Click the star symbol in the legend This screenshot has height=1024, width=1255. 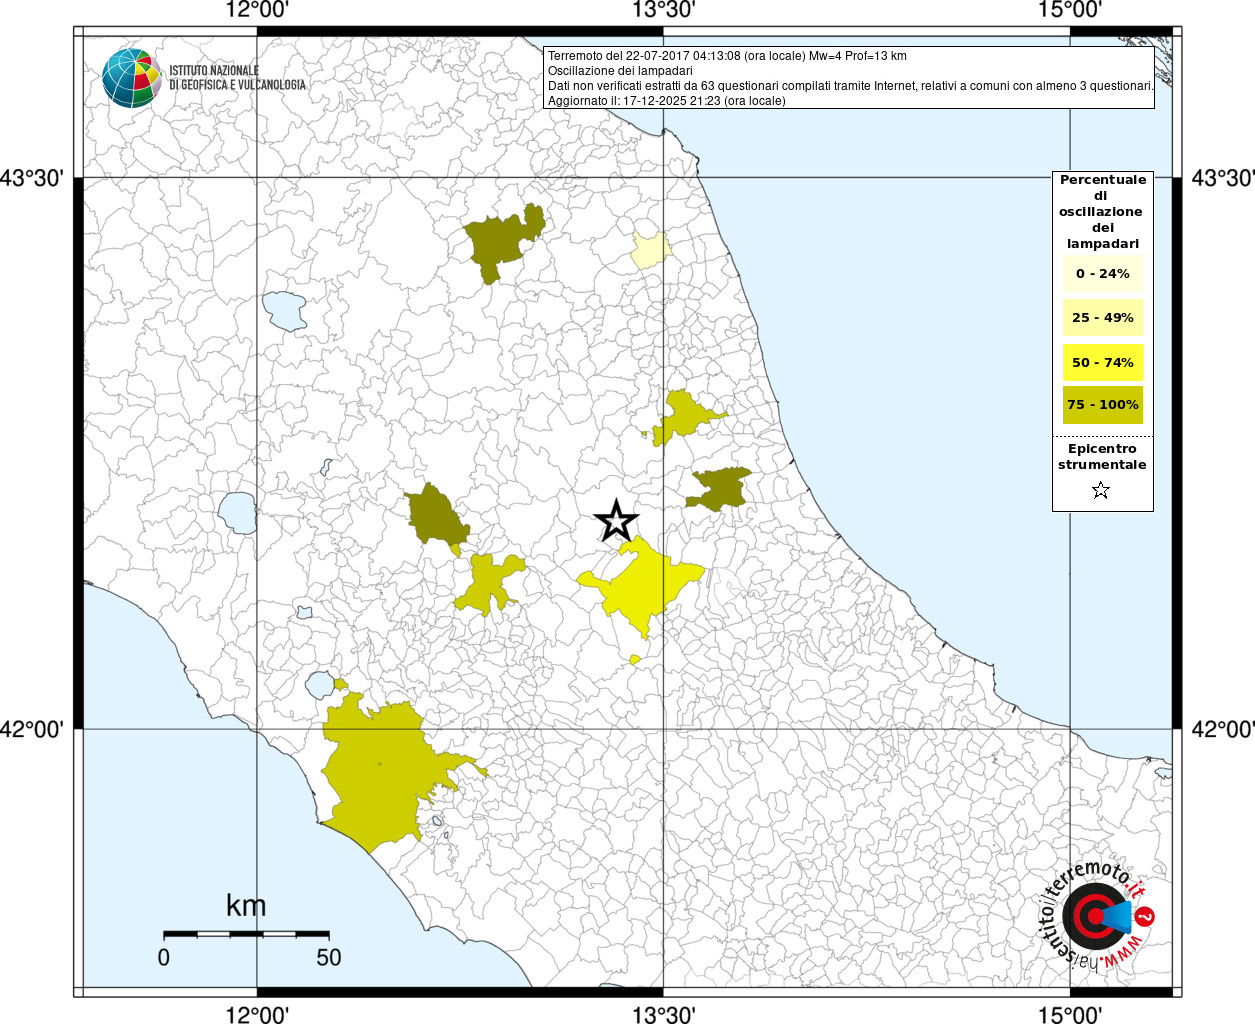coord(1101,490)
